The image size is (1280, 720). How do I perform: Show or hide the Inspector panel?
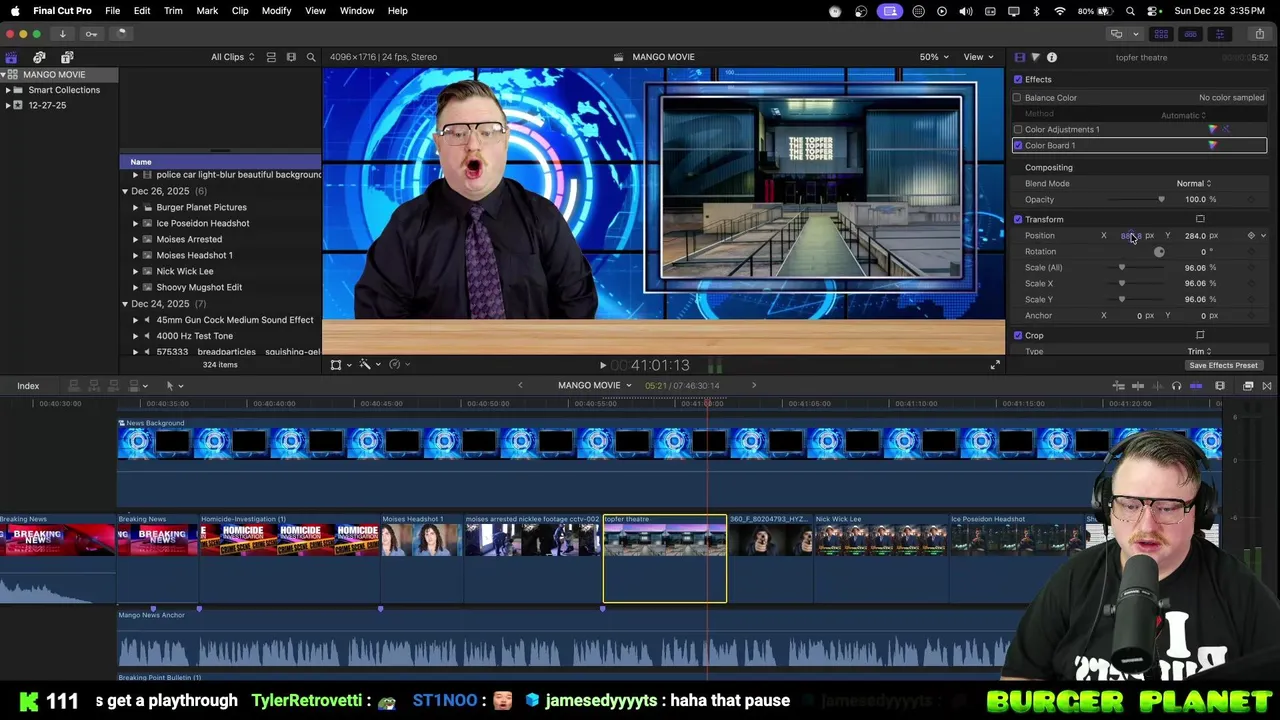[x=1219, y=34]
